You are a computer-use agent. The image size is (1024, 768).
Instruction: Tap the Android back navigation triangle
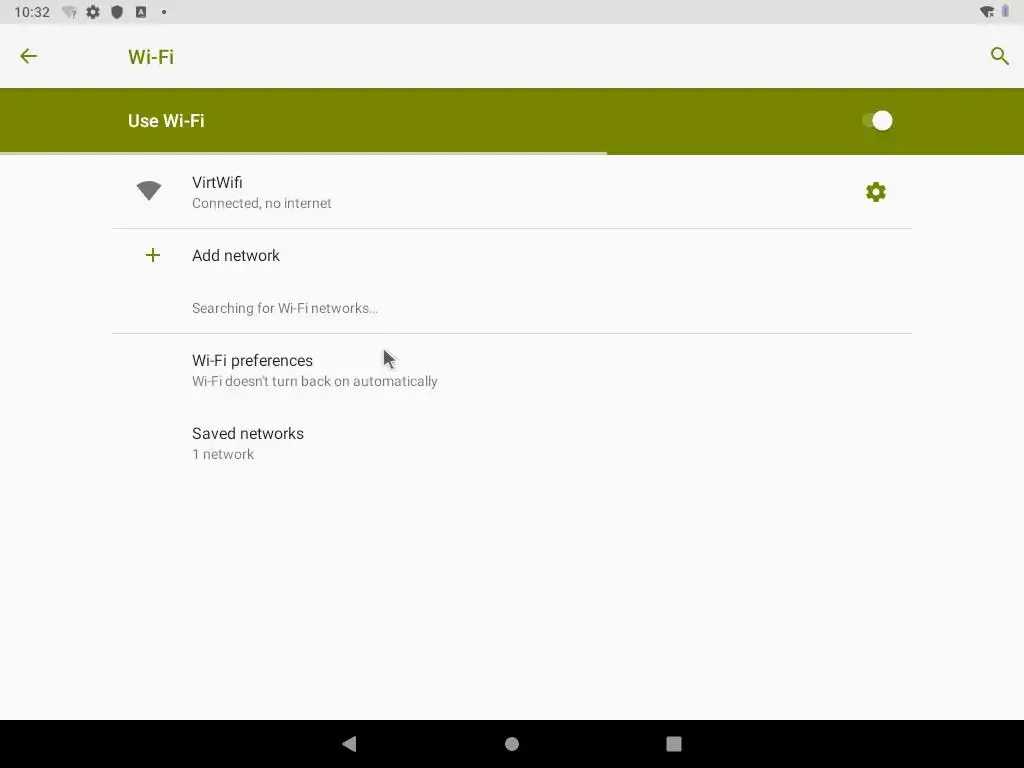pos(350,744)
